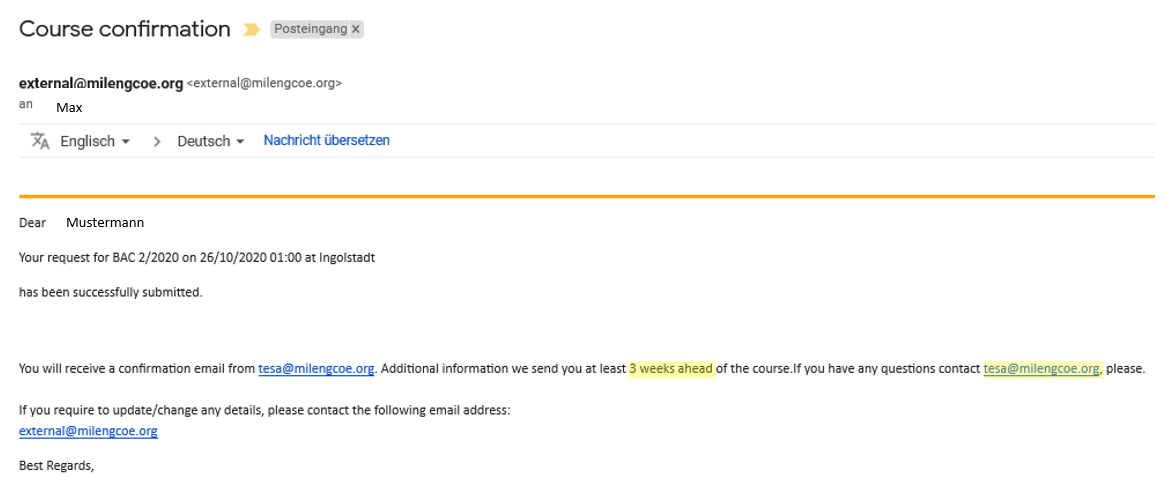
Task: Click the "has been successfully submitted." line
Action: coord(110,292)
